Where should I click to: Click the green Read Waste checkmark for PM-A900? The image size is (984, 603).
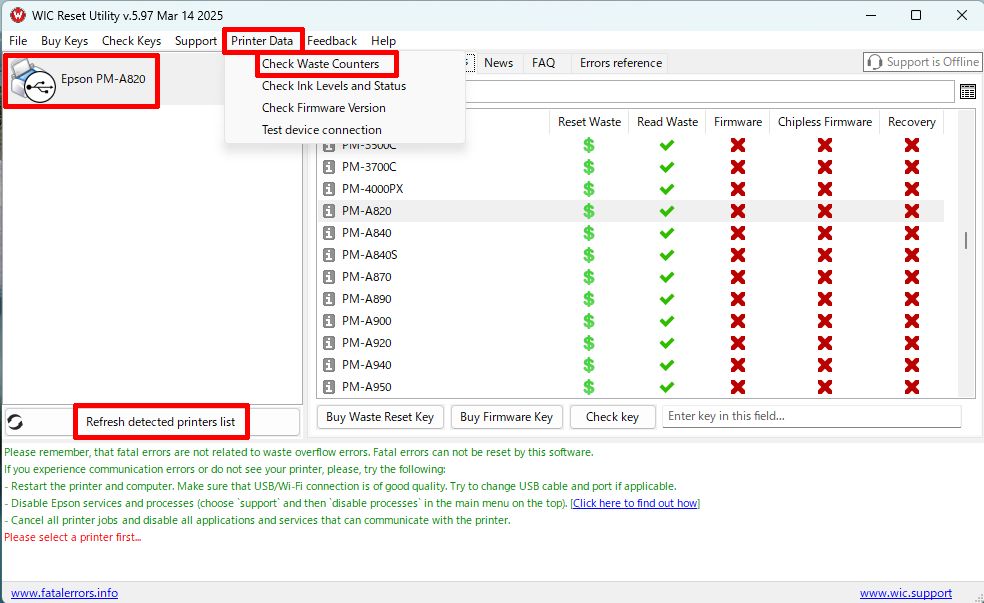pos(667,321)
